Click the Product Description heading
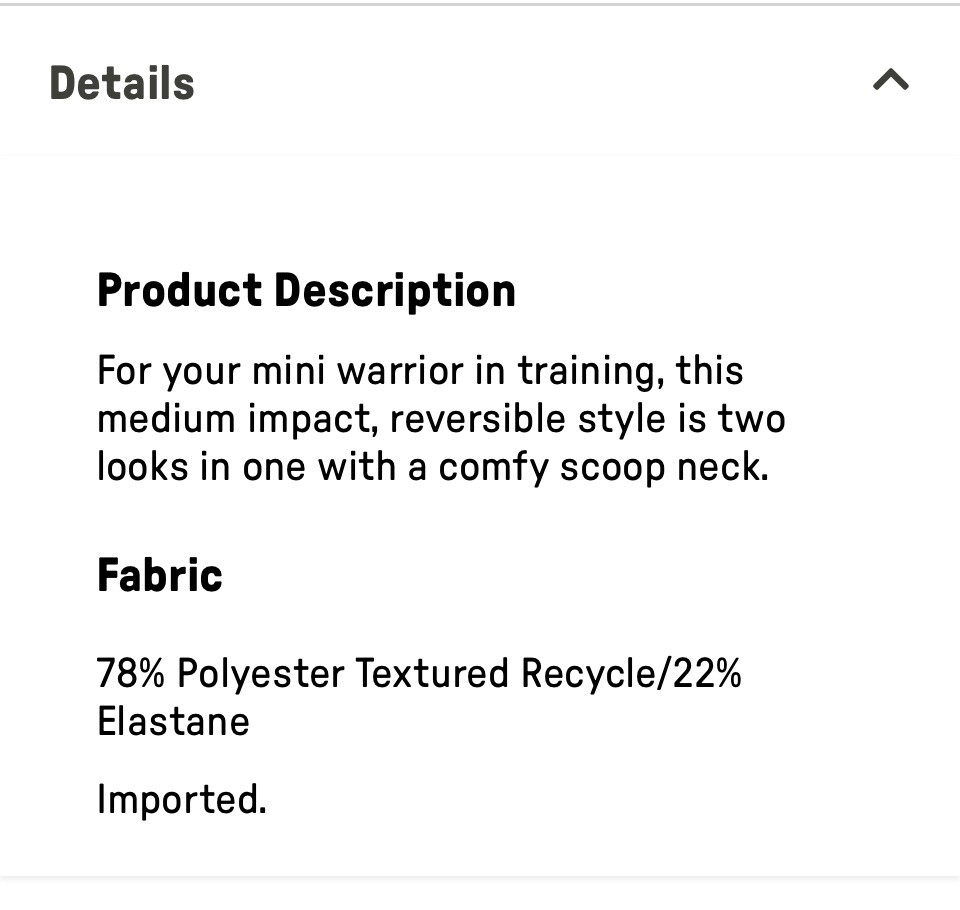The height and width of the screenshot is (910, 960). click(306, 291)
